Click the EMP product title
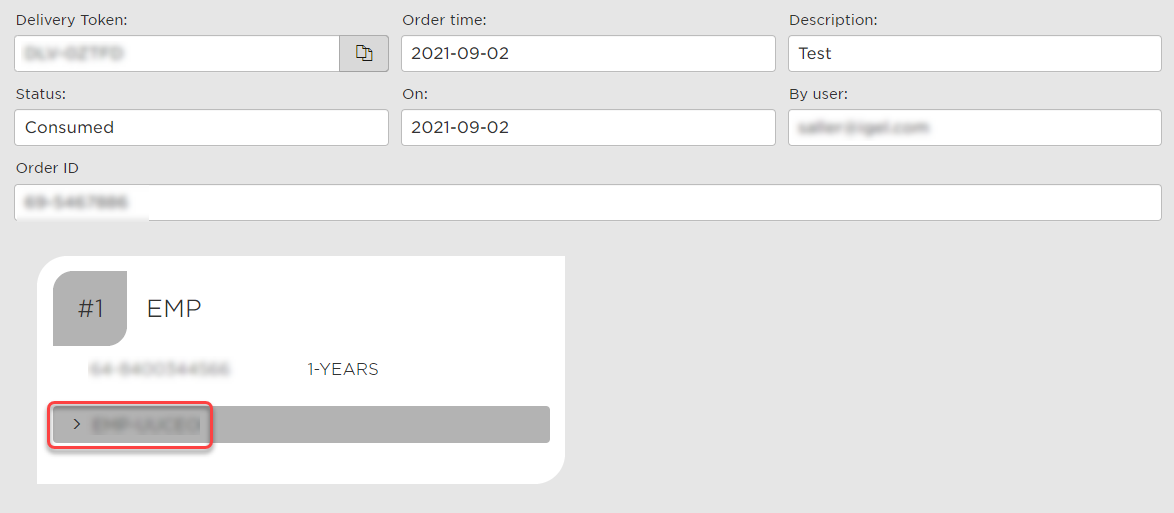Viewport: 1174px width, 513px height. 174,308
